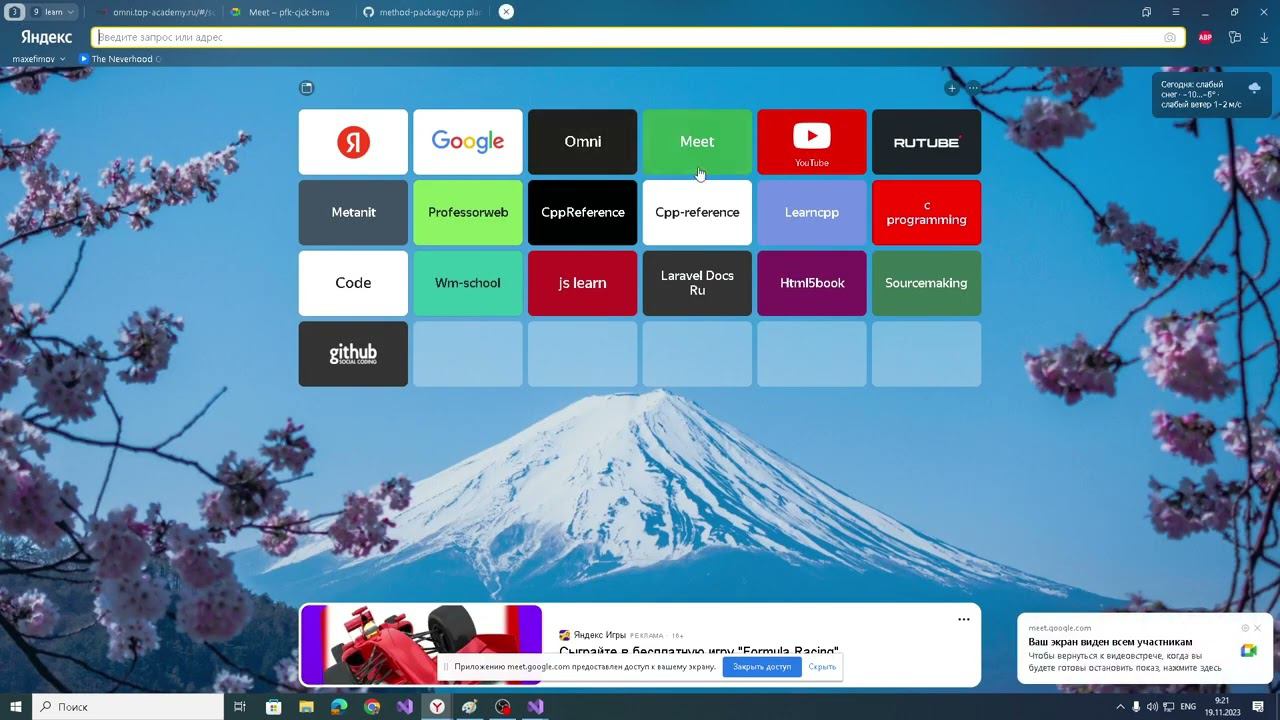Open Yandex Browser taskbar icon
1280x720 pixels.
click(437, 707)
